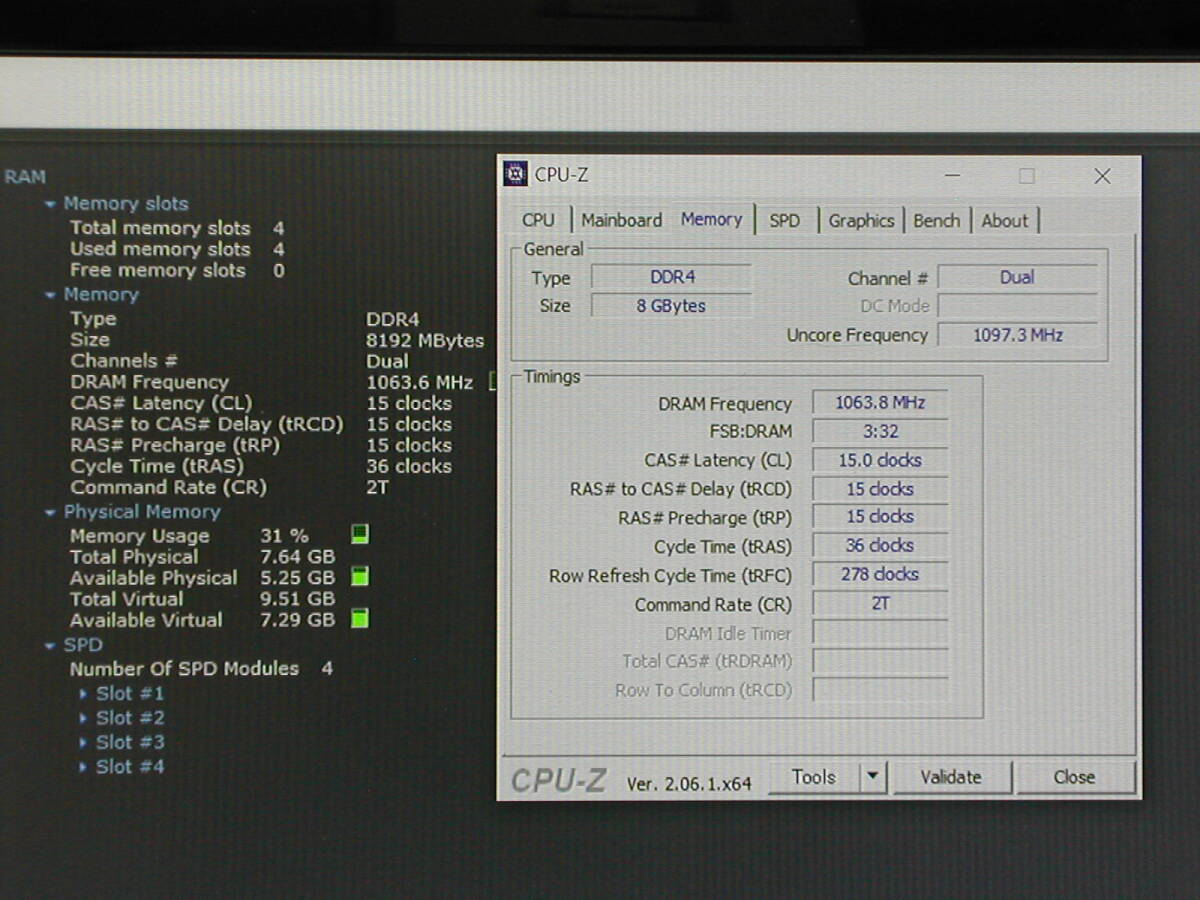Image resolution: width=1200 pixels, height=900 pixels.
Task: Open the Graphics tab
Action: [x=861, y=220]
